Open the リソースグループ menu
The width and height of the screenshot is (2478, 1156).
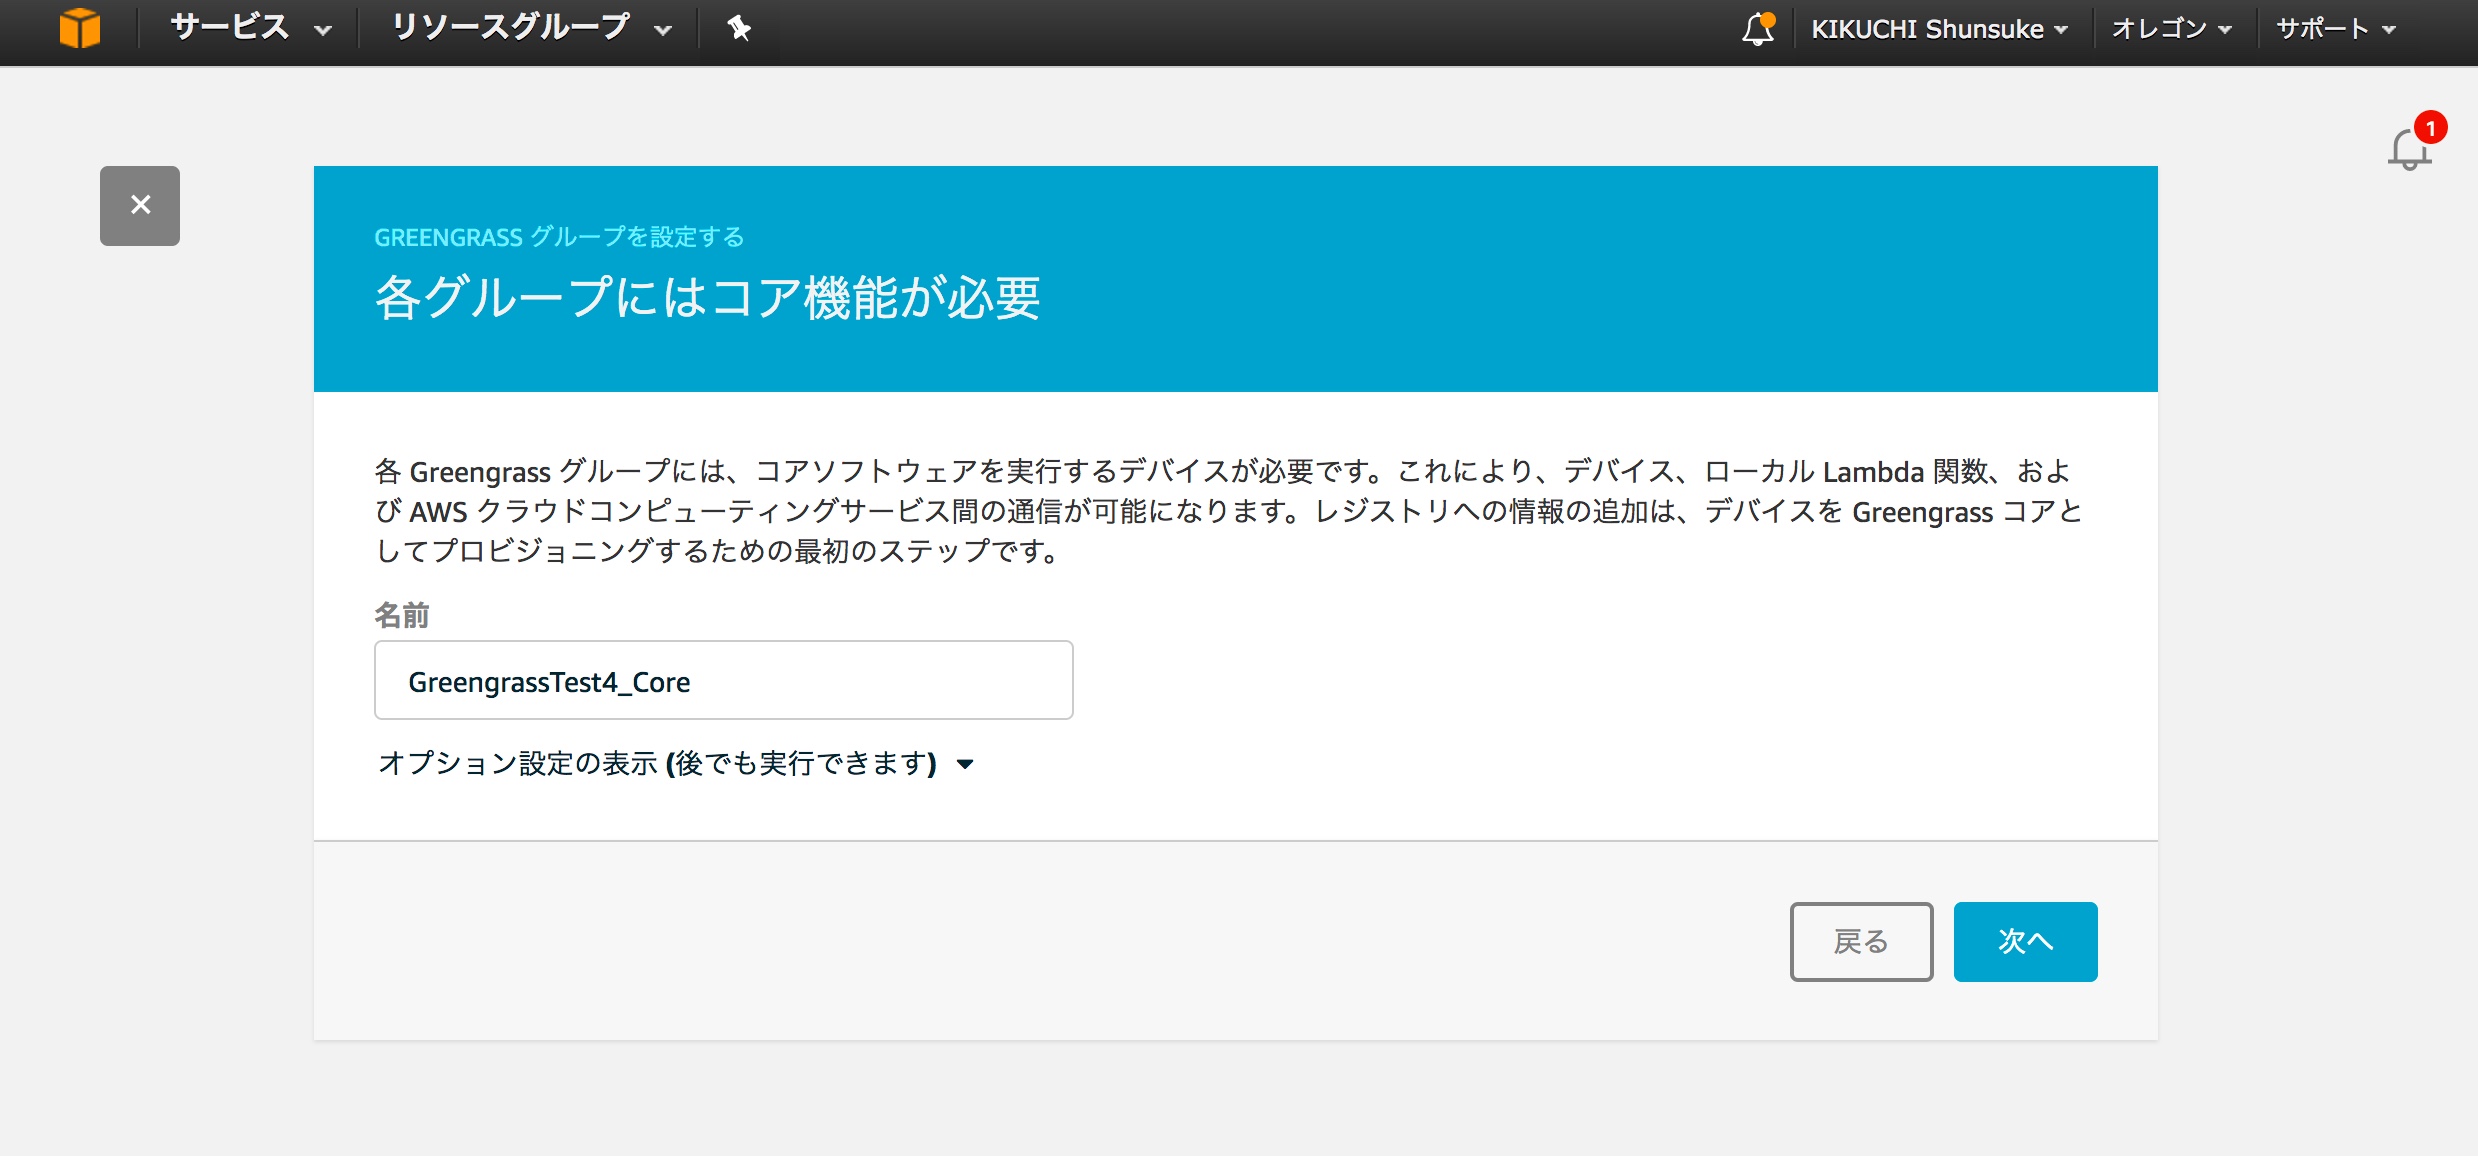(530, 28)
